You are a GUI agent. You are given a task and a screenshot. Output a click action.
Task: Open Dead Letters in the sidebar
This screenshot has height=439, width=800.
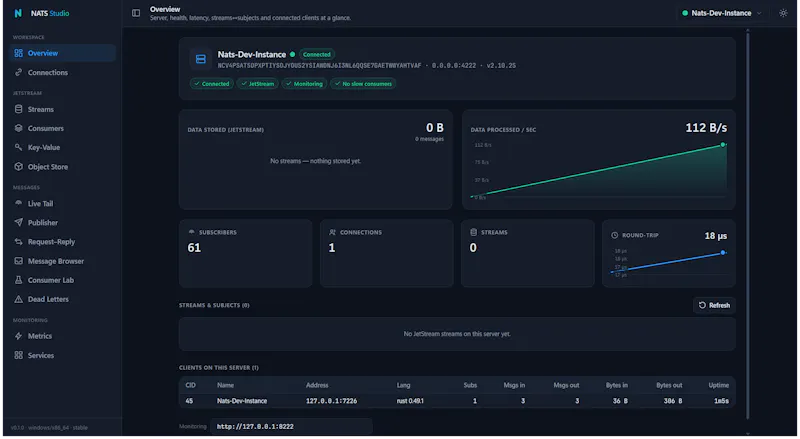[x=62, y=300]
